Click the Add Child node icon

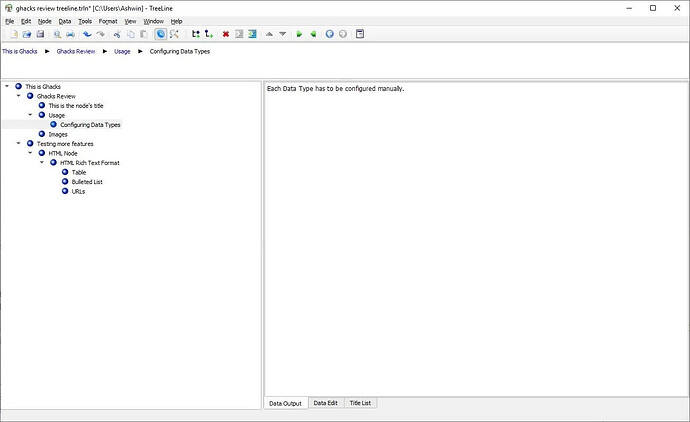[x=208, y=34]
